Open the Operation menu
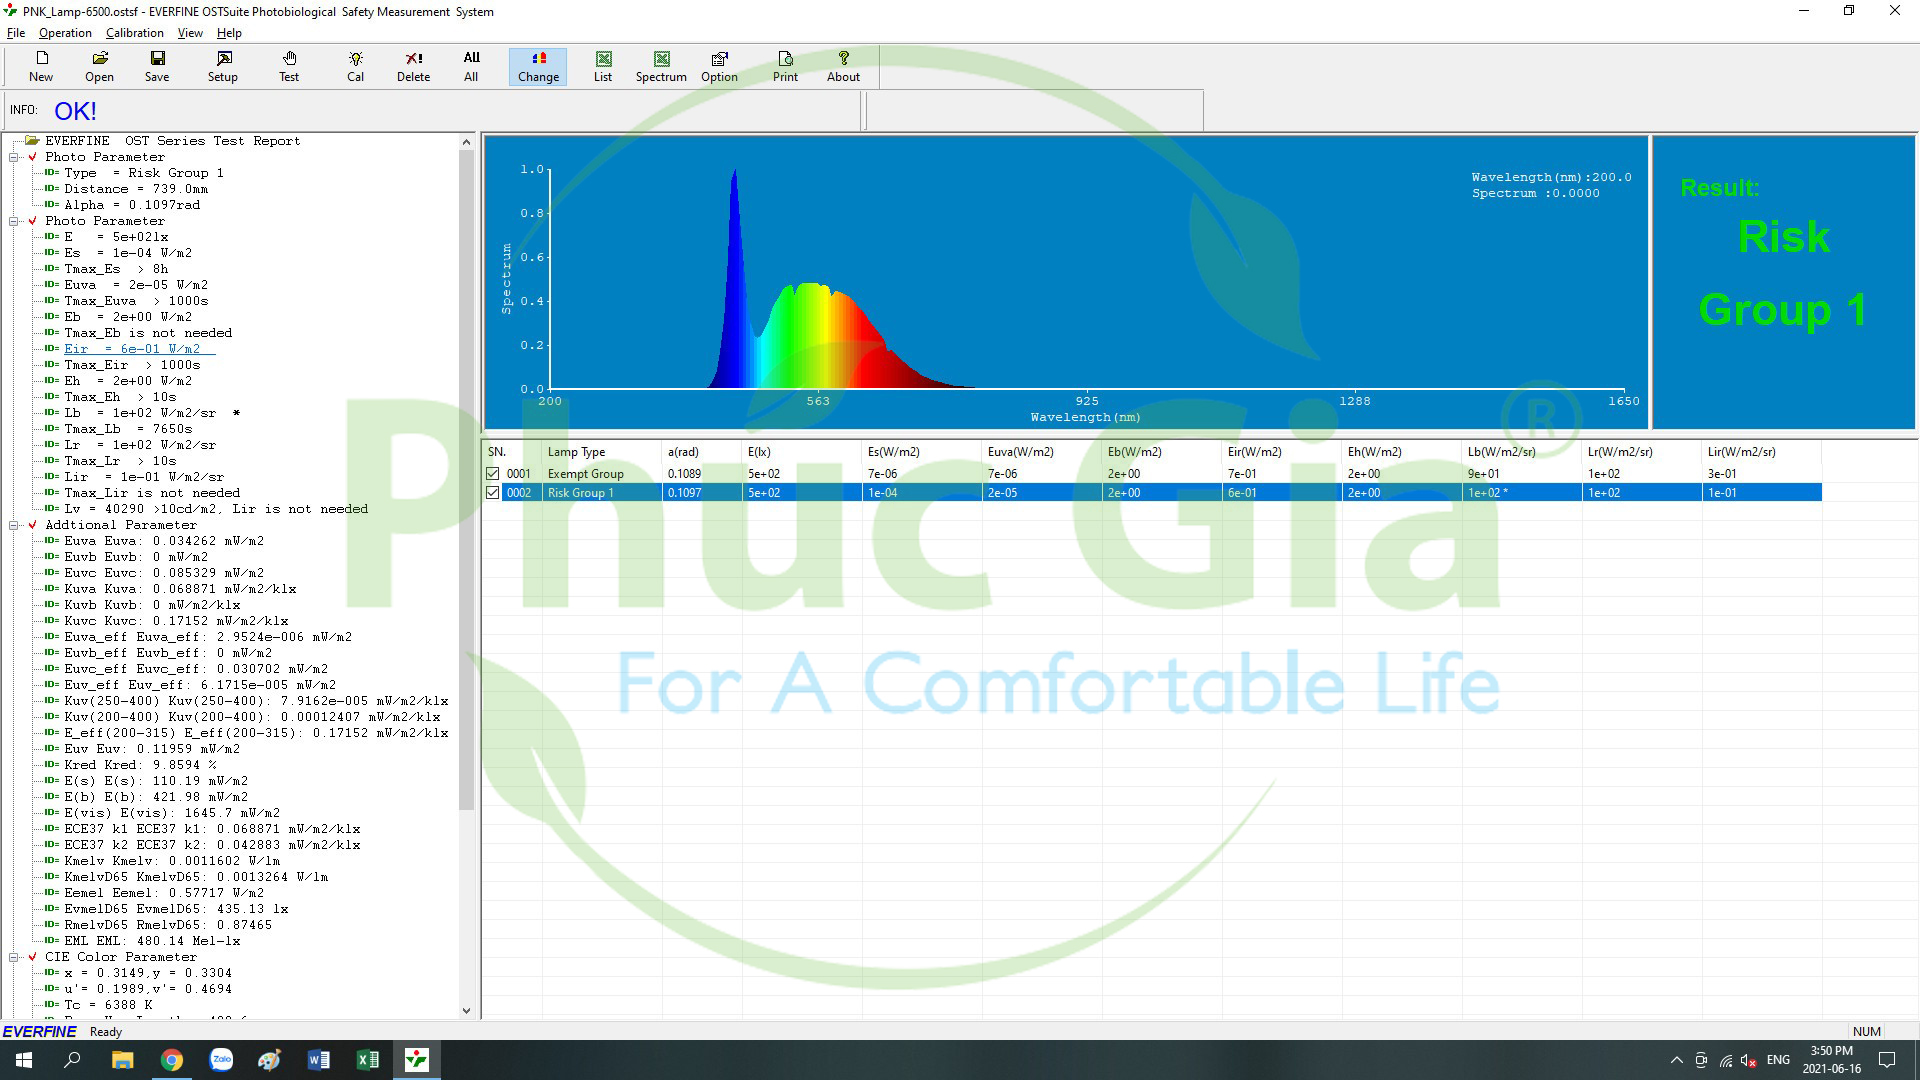 point(65,33)
